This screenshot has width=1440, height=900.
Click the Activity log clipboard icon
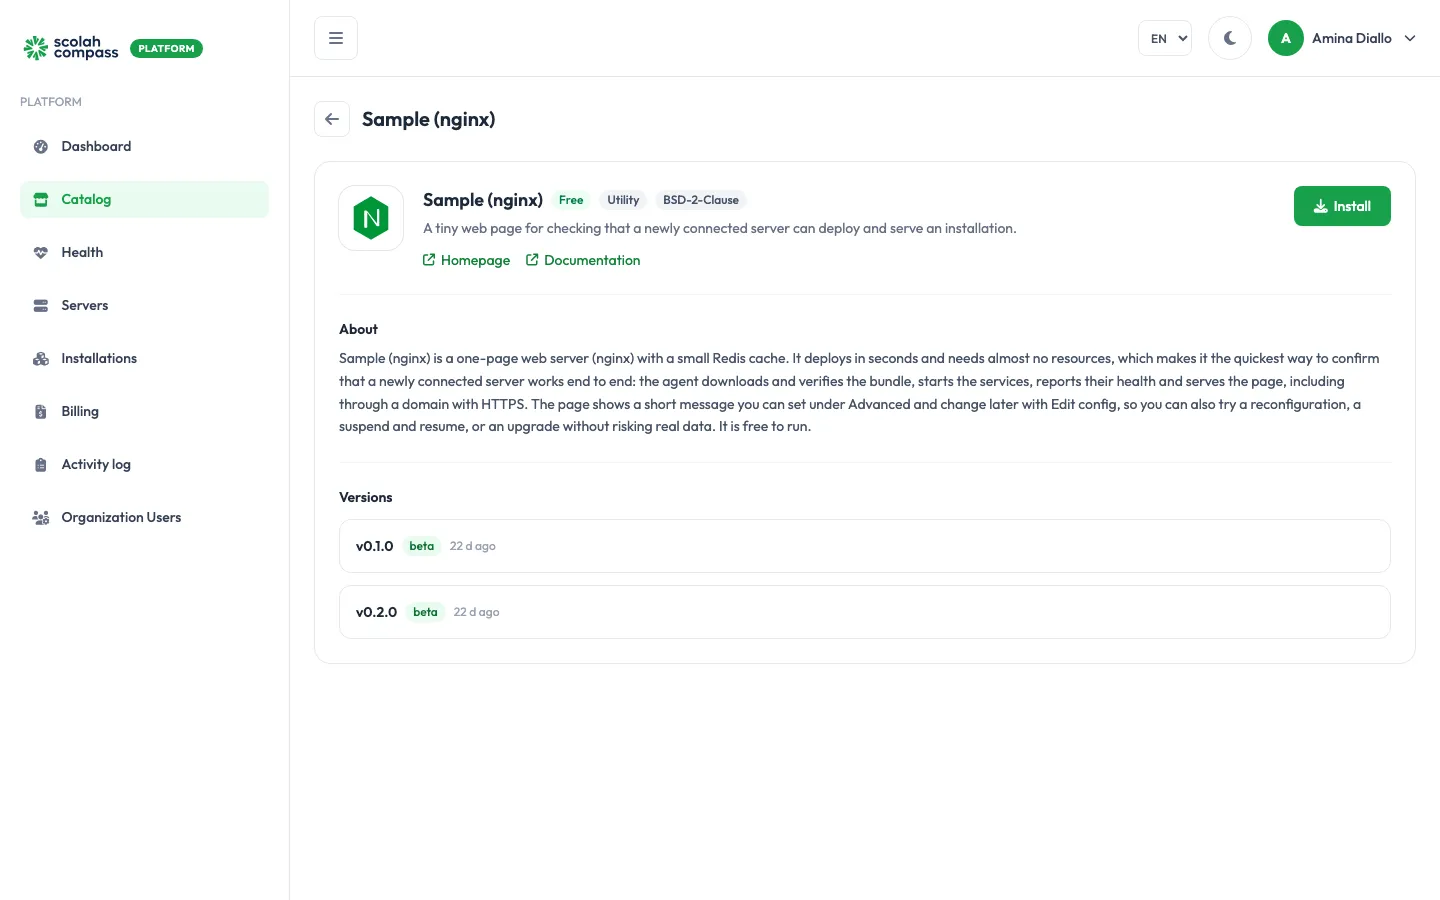41,465
